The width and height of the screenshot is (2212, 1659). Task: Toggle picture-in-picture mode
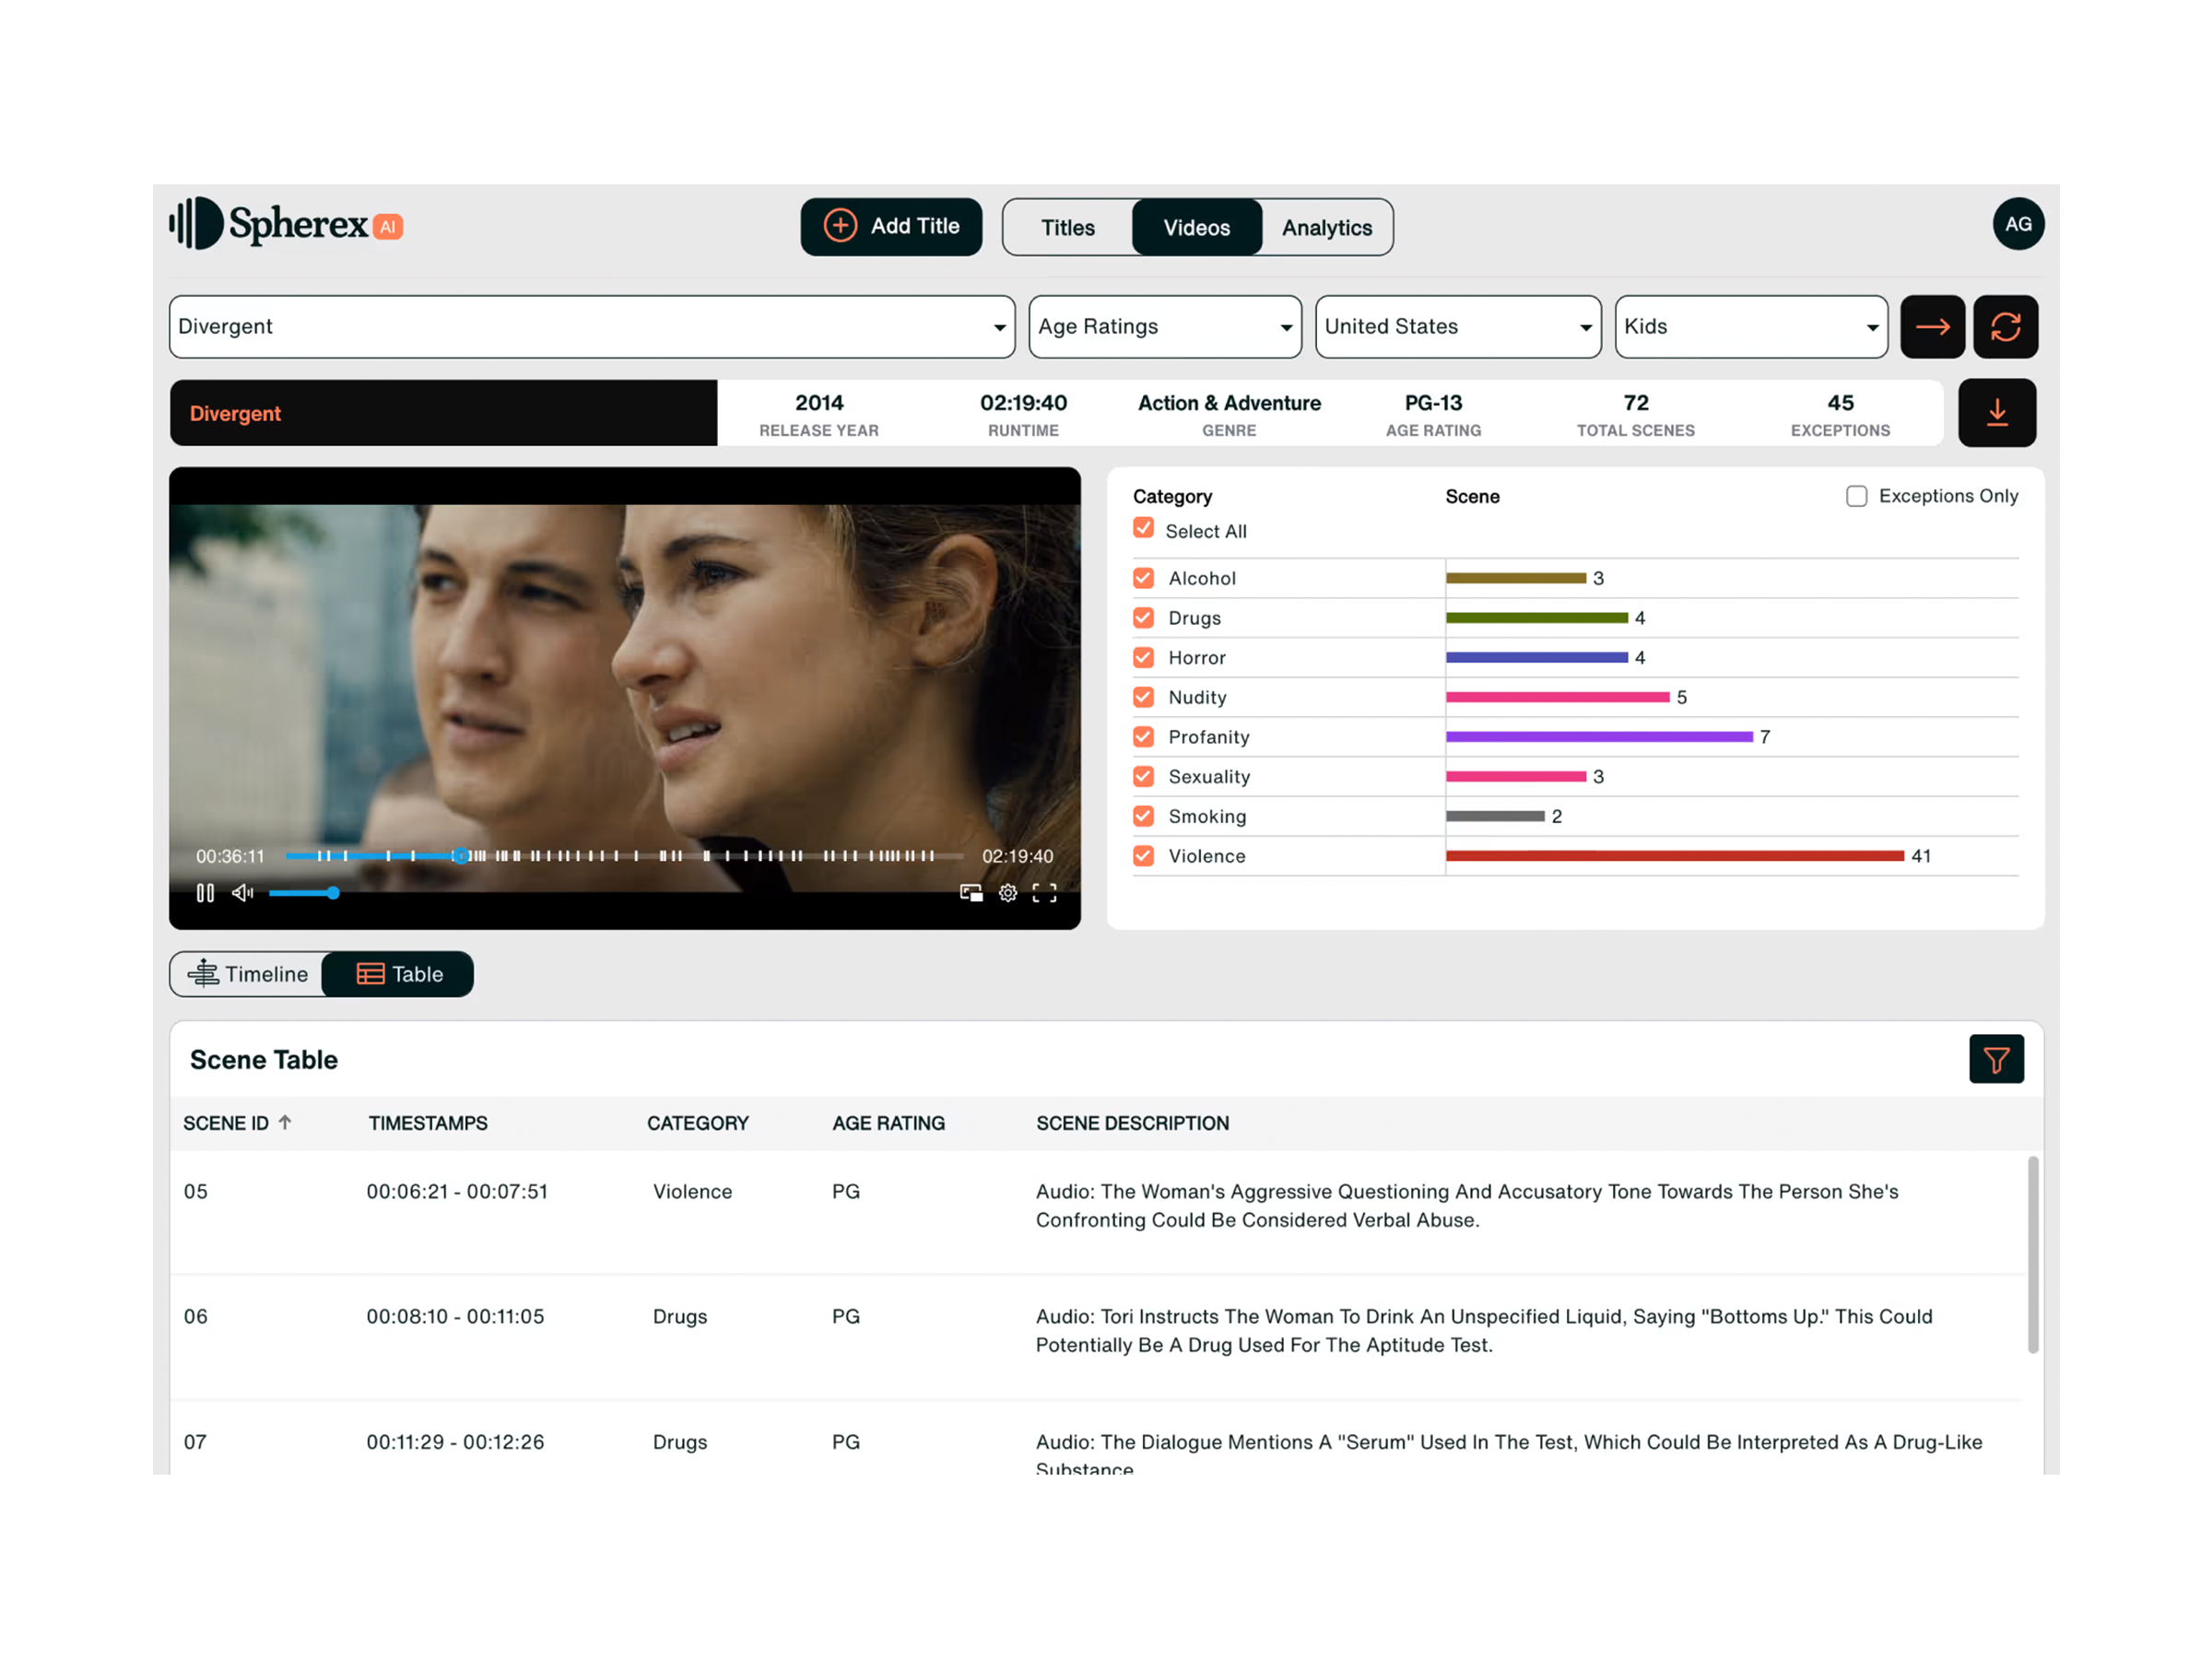pos(971,893)
